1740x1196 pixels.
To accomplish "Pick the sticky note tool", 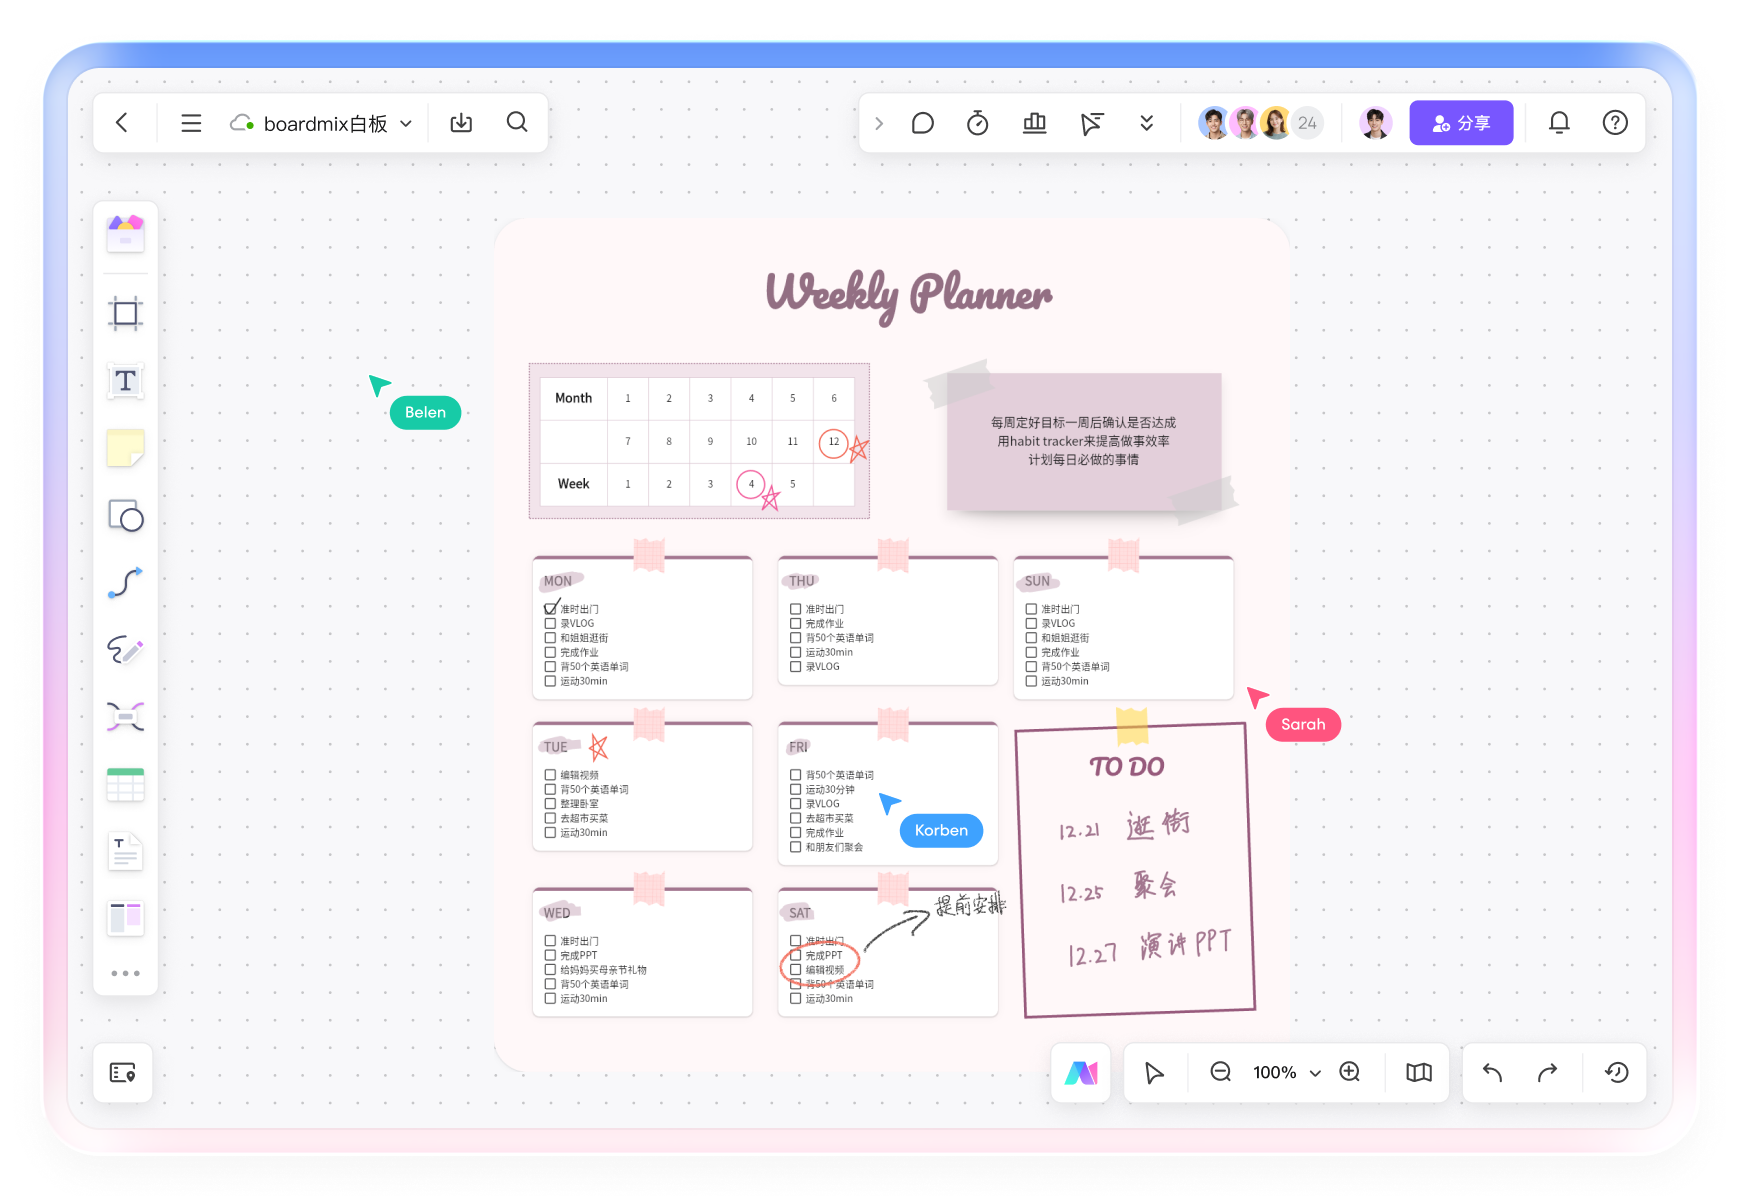I will coord(125,448).
